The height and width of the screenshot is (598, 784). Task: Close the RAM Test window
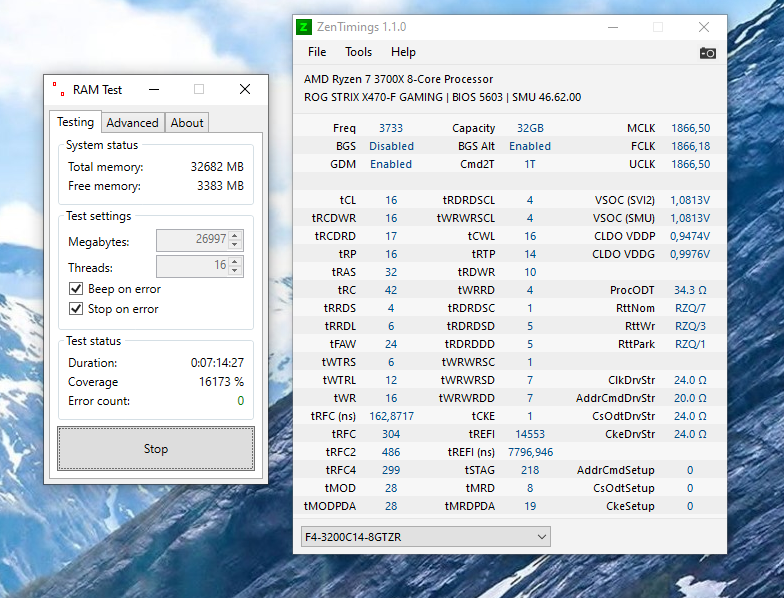[245, 90]
